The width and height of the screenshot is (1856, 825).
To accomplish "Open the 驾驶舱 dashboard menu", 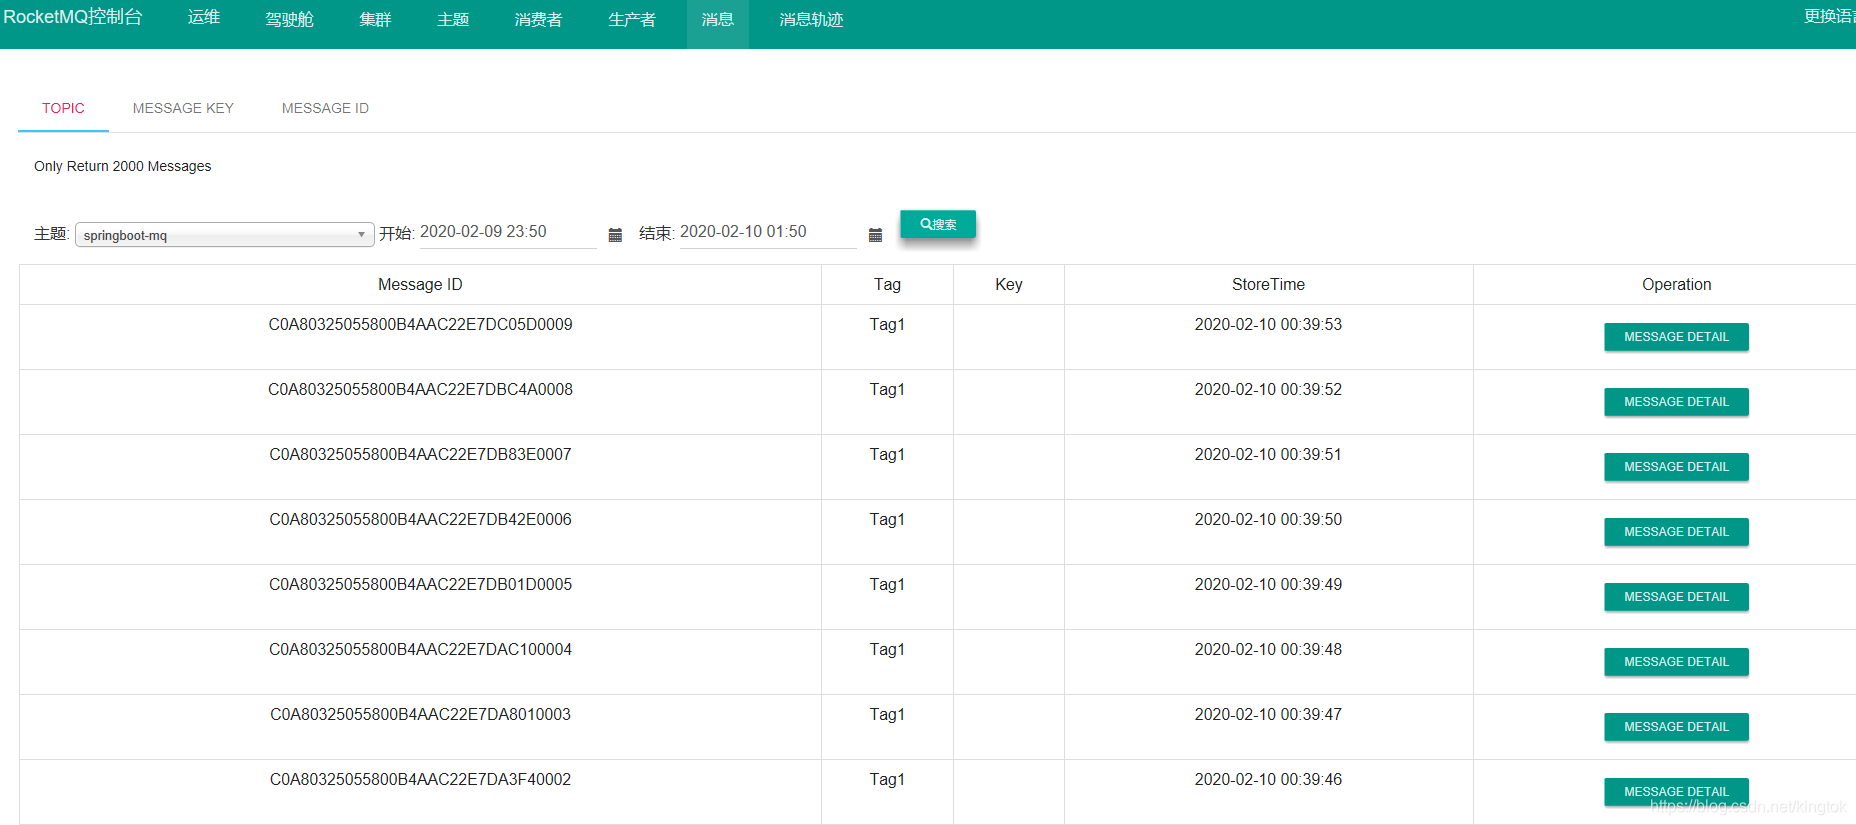I will (289, 19).
